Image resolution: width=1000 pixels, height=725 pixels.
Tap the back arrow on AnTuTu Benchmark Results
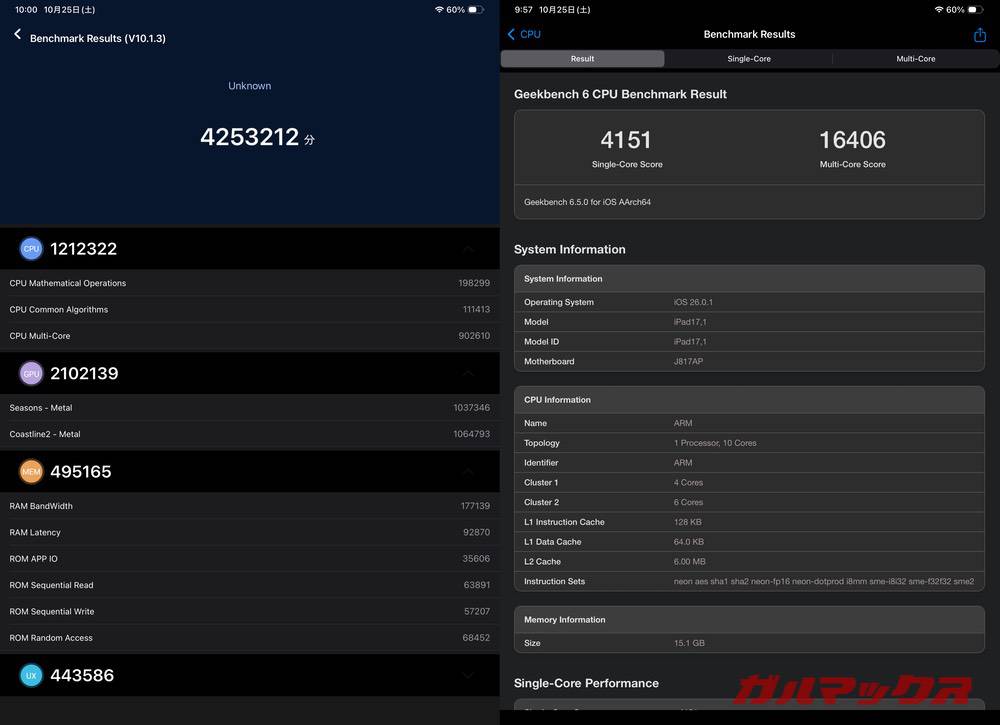16,33
